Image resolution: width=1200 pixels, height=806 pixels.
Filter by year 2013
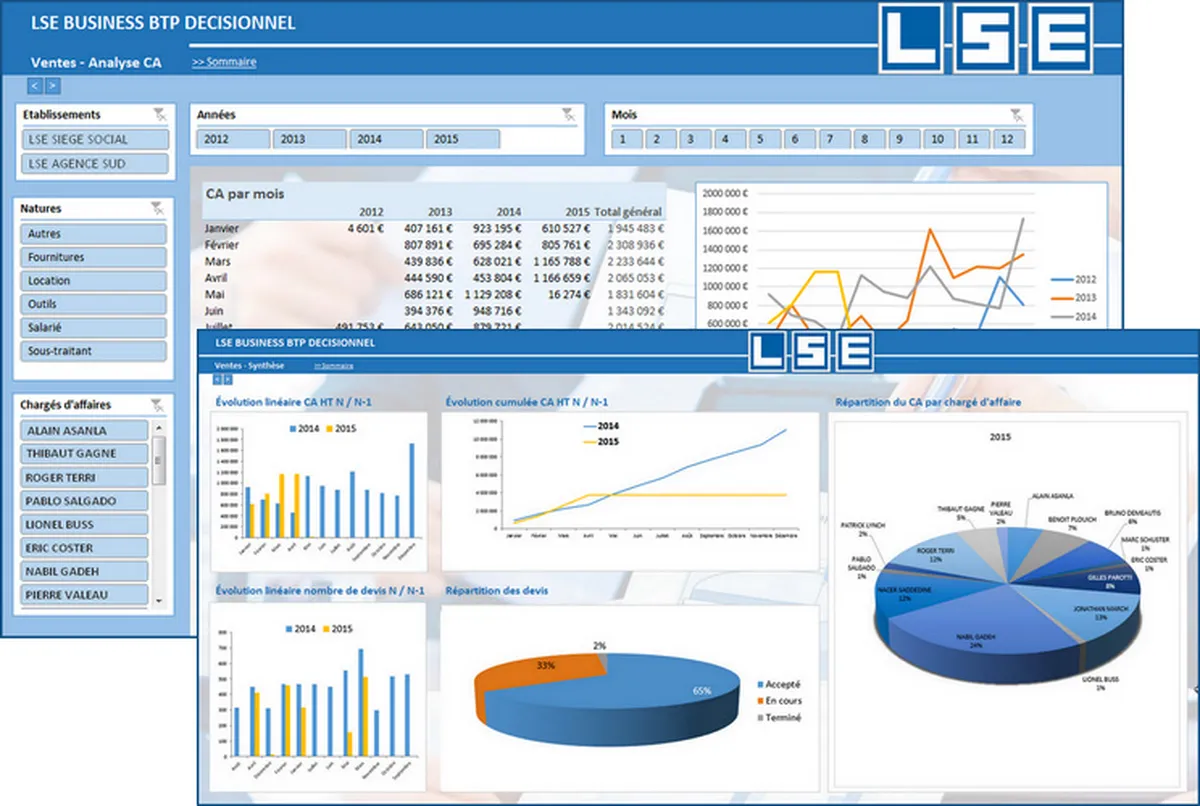coord(309,139)
